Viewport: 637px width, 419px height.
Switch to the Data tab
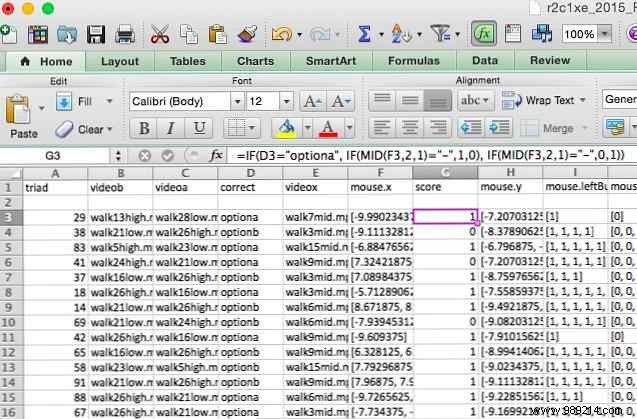click(x=485, y=61)
